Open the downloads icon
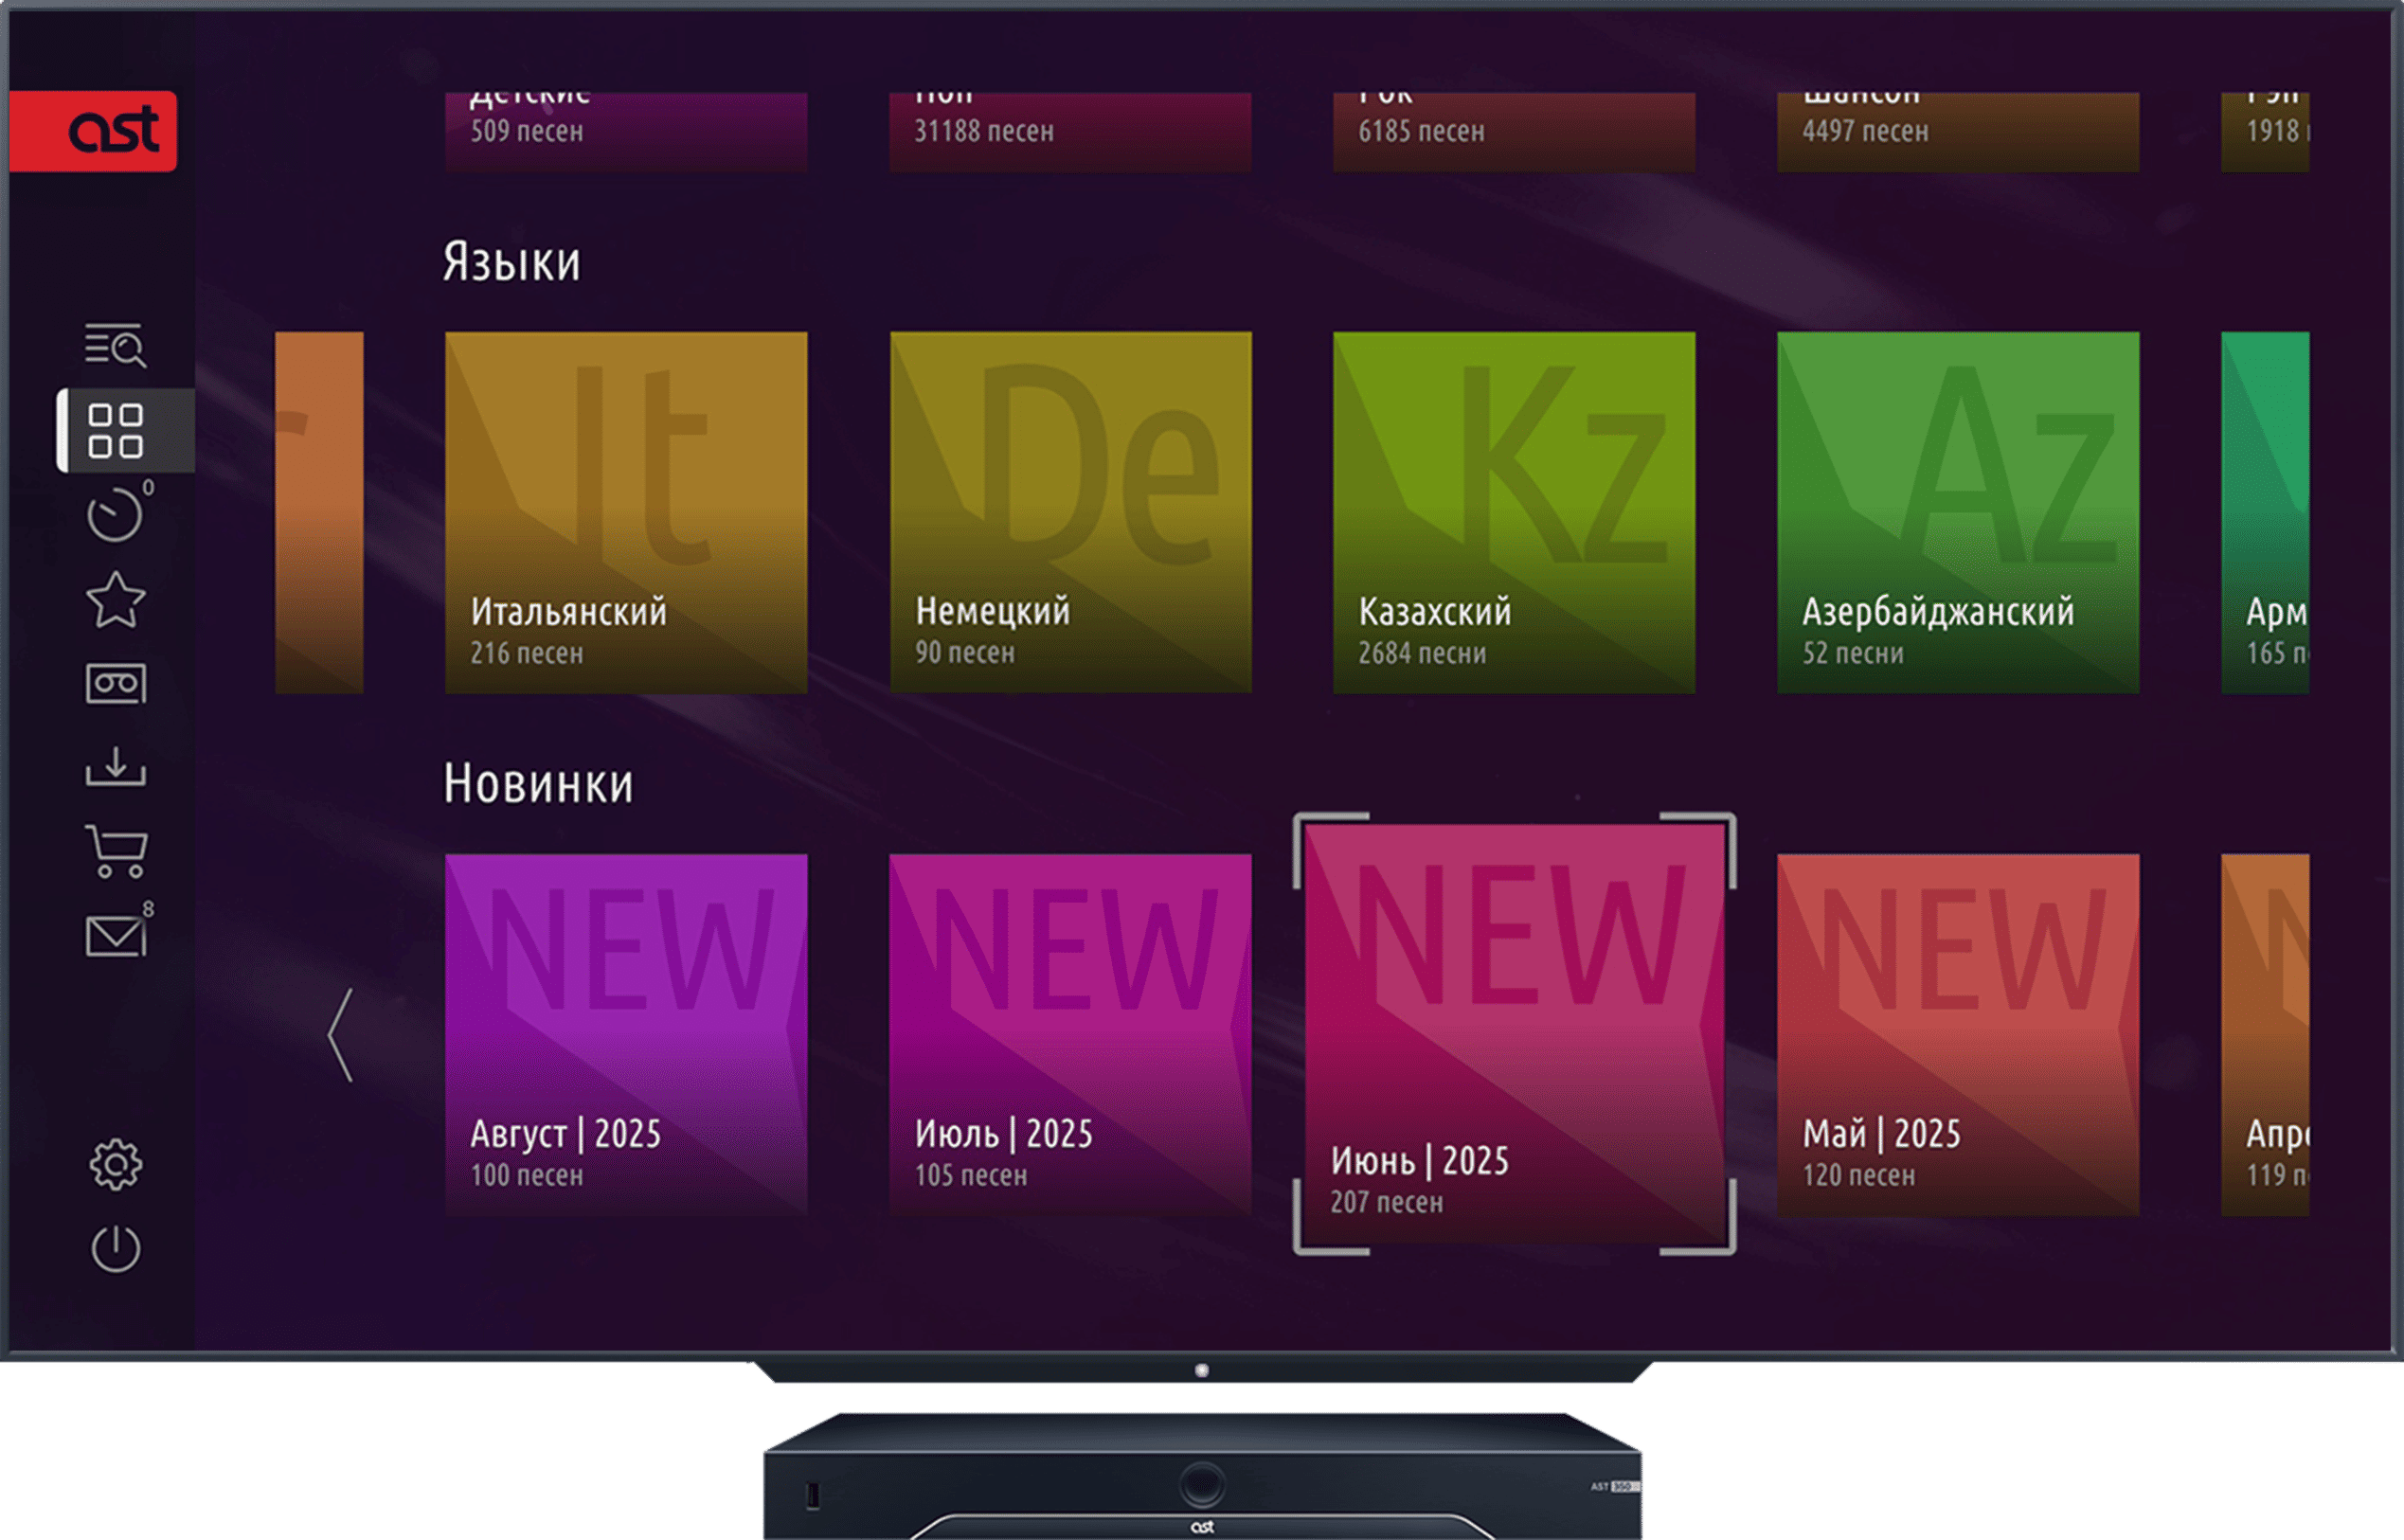The height and width of the screenshot is (1540, 2404). pos(115,767)
